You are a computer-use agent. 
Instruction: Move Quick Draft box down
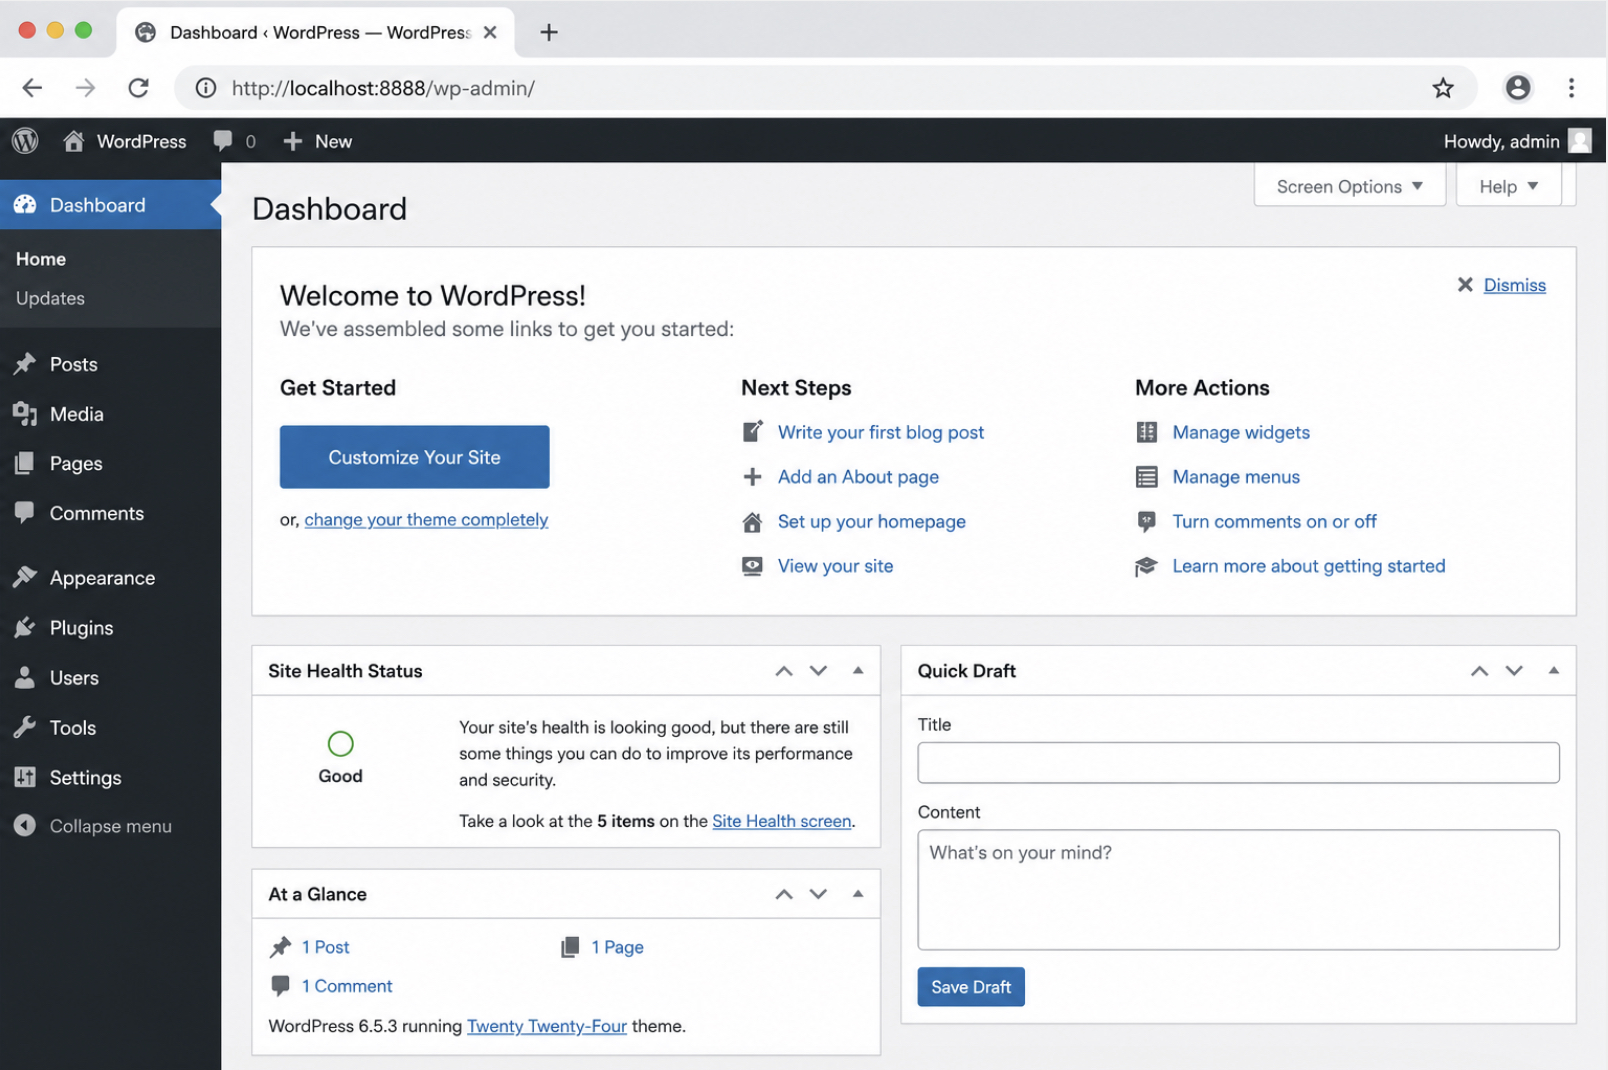(1514, 671)
